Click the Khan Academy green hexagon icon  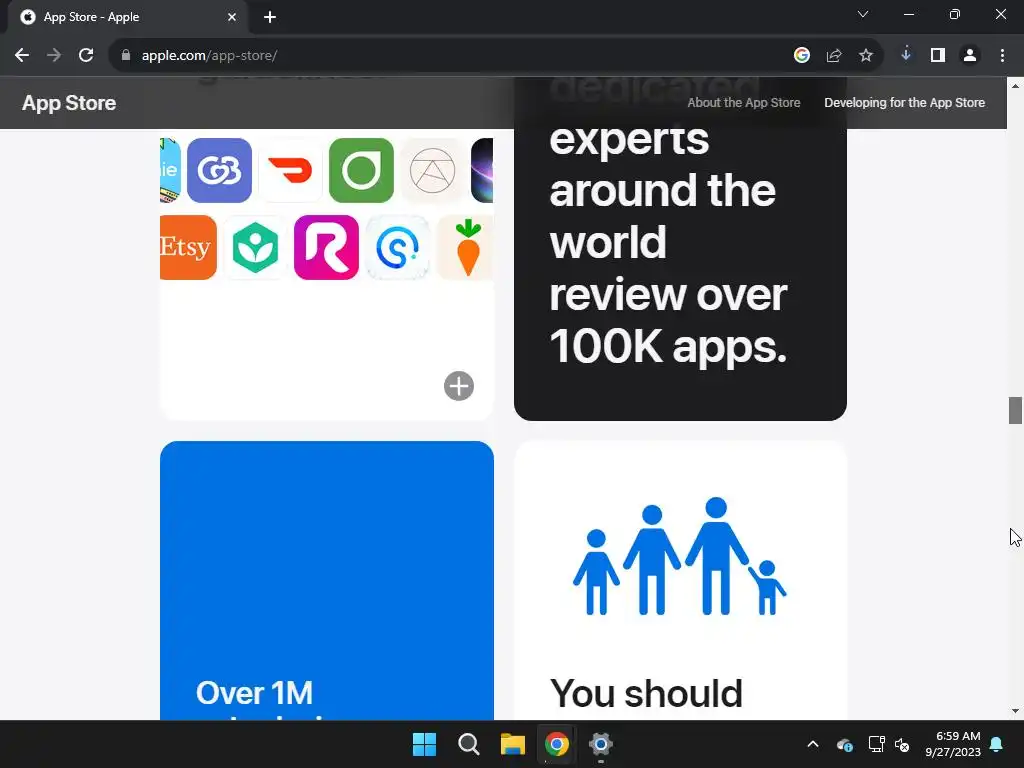pos(255,248)
